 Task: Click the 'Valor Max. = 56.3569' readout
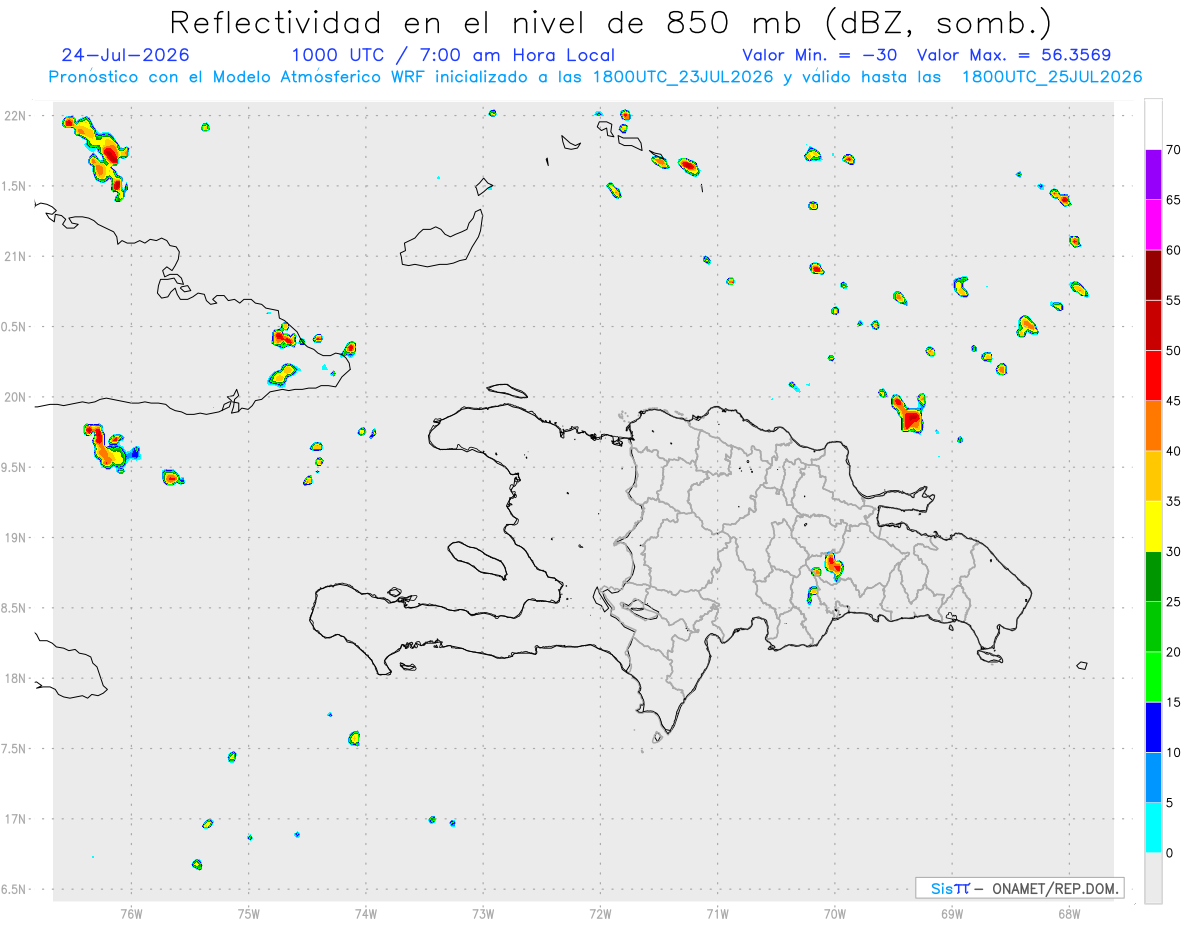click(x=1014, y=55)
